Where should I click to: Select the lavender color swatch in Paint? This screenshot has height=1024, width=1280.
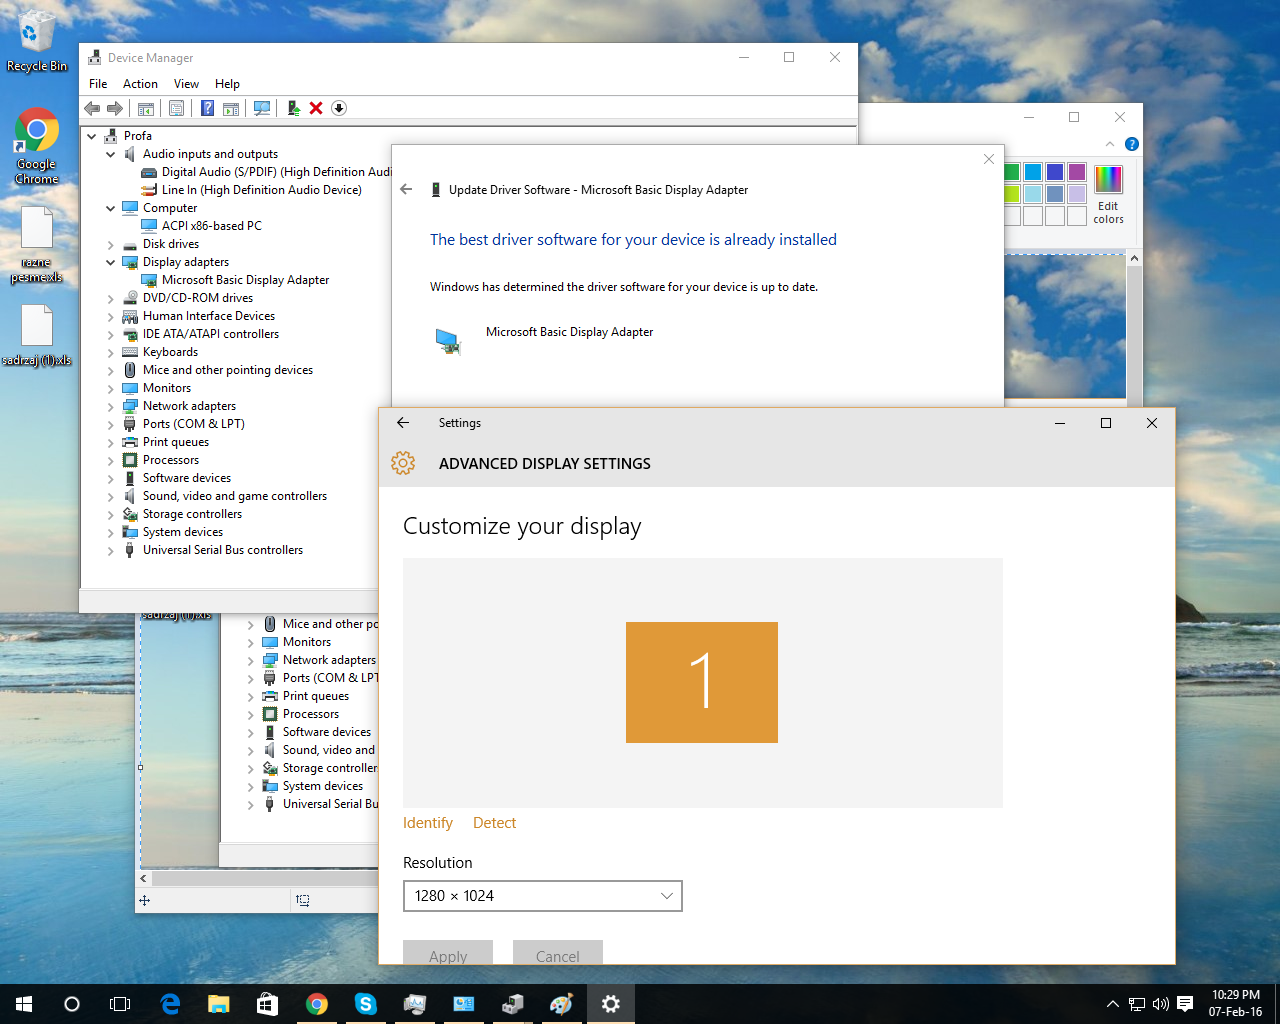tap(1077, 194)
